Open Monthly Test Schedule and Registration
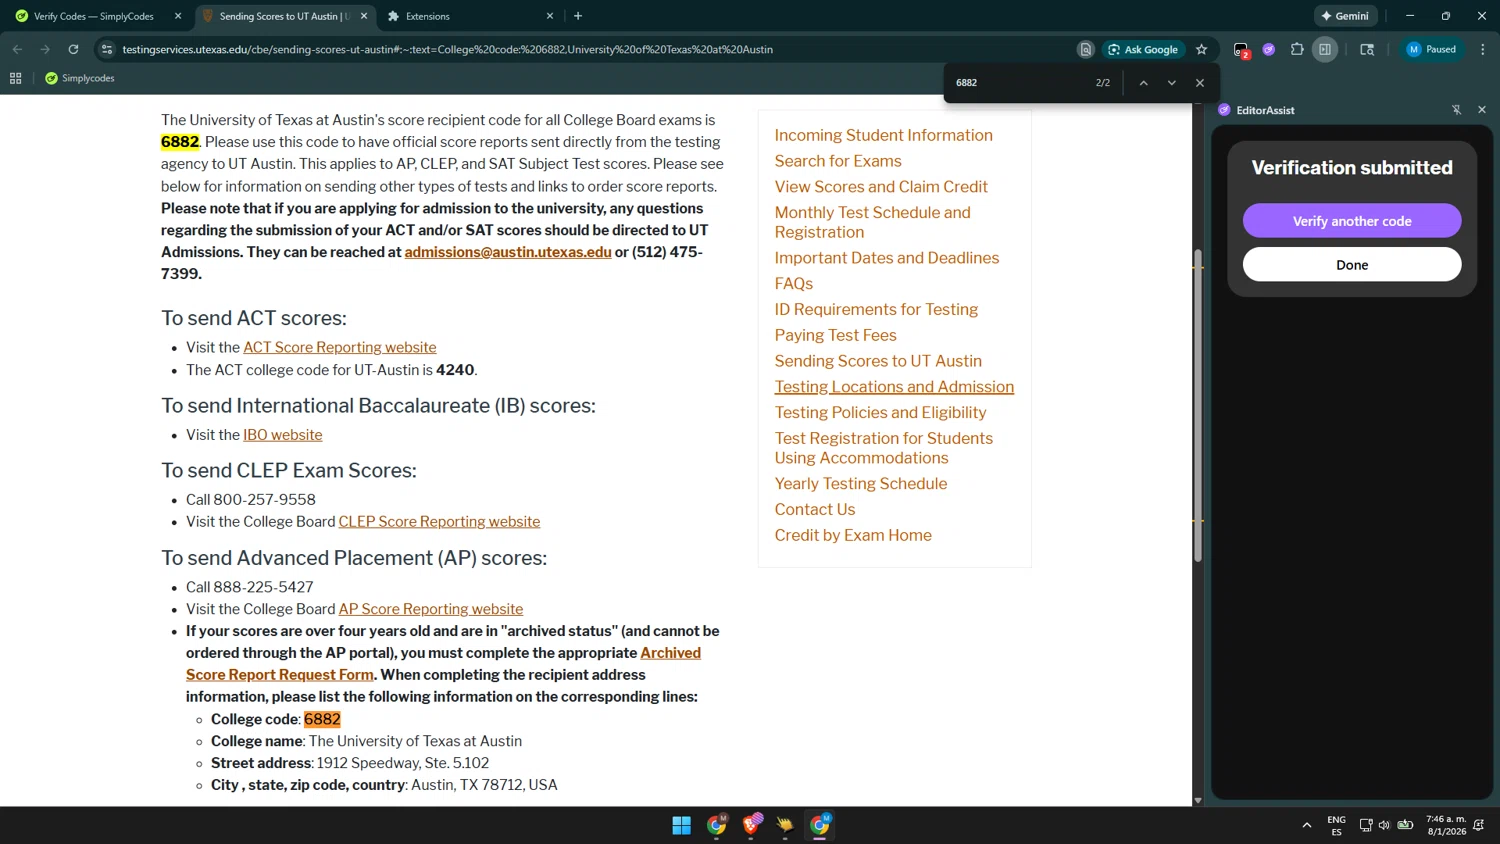 (873, 222)
